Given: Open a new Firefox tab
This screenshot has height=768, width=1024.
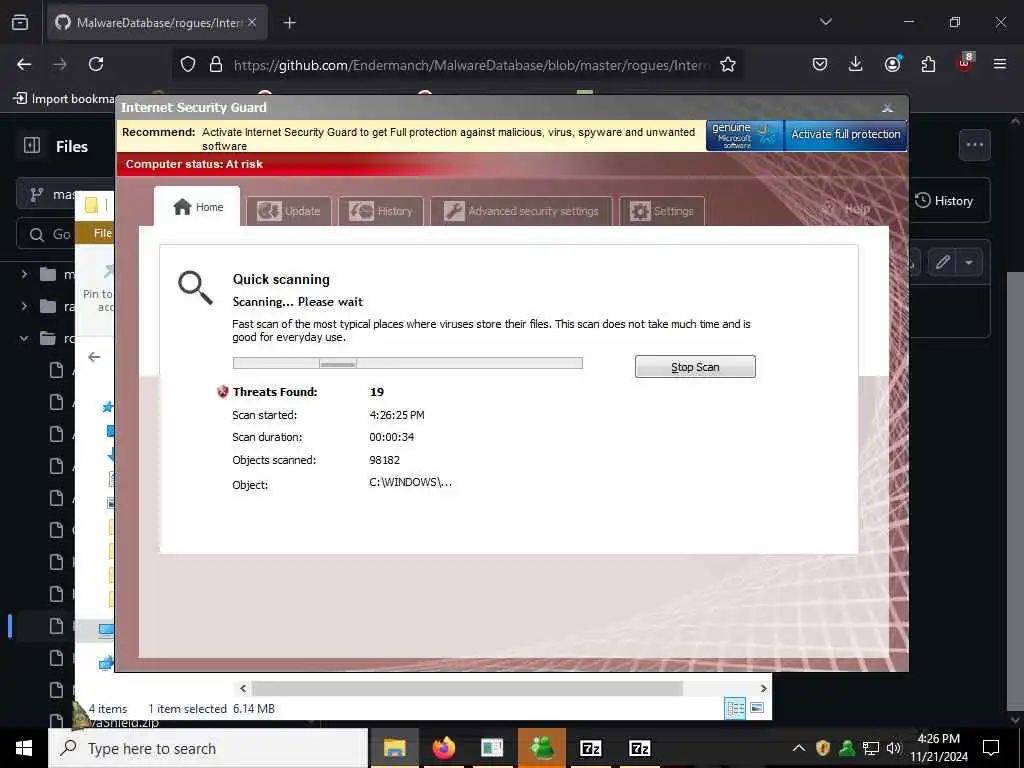Looking at the screenshot, I should click(289, 23).
